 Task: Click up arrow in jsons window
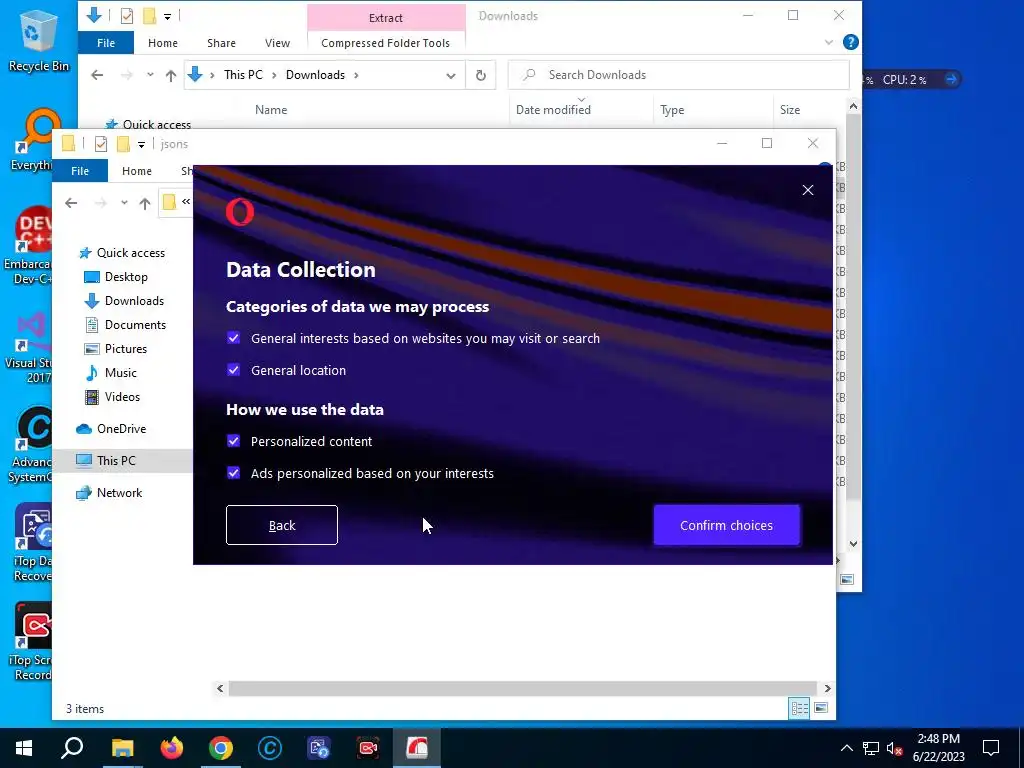[x=145, y=203]
